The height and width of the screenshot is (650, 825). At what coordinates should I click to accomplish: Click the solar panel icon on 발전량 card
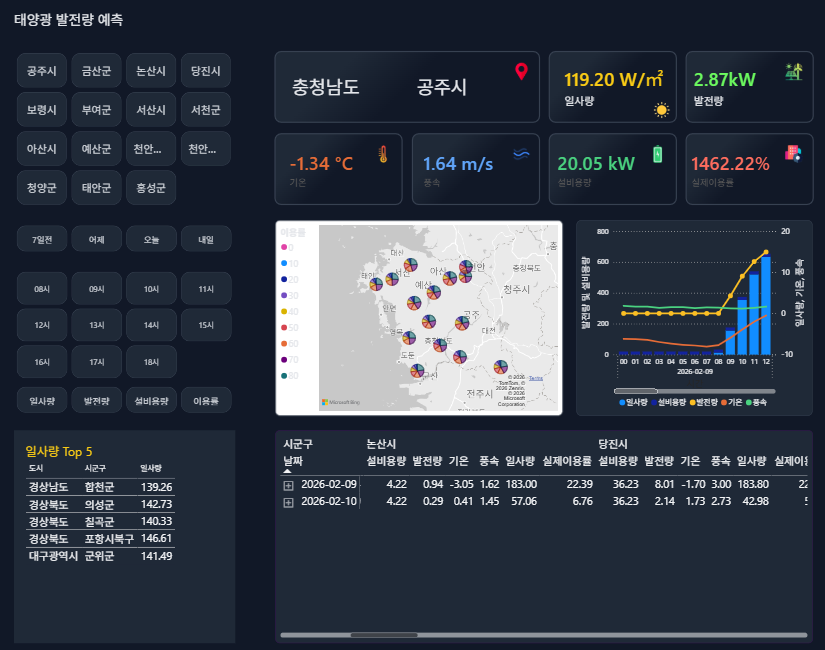794,72
